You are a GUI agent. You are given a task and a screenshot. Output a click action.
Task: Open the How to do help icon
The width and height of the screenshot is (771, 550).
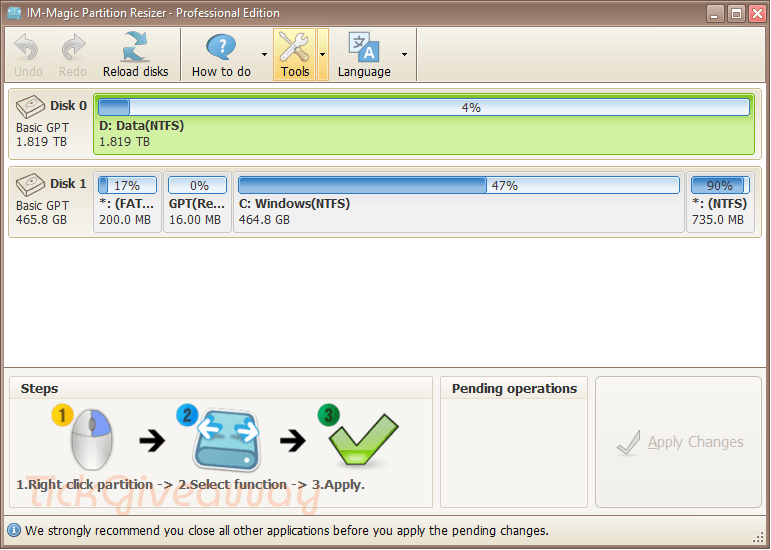click(221, 47)
